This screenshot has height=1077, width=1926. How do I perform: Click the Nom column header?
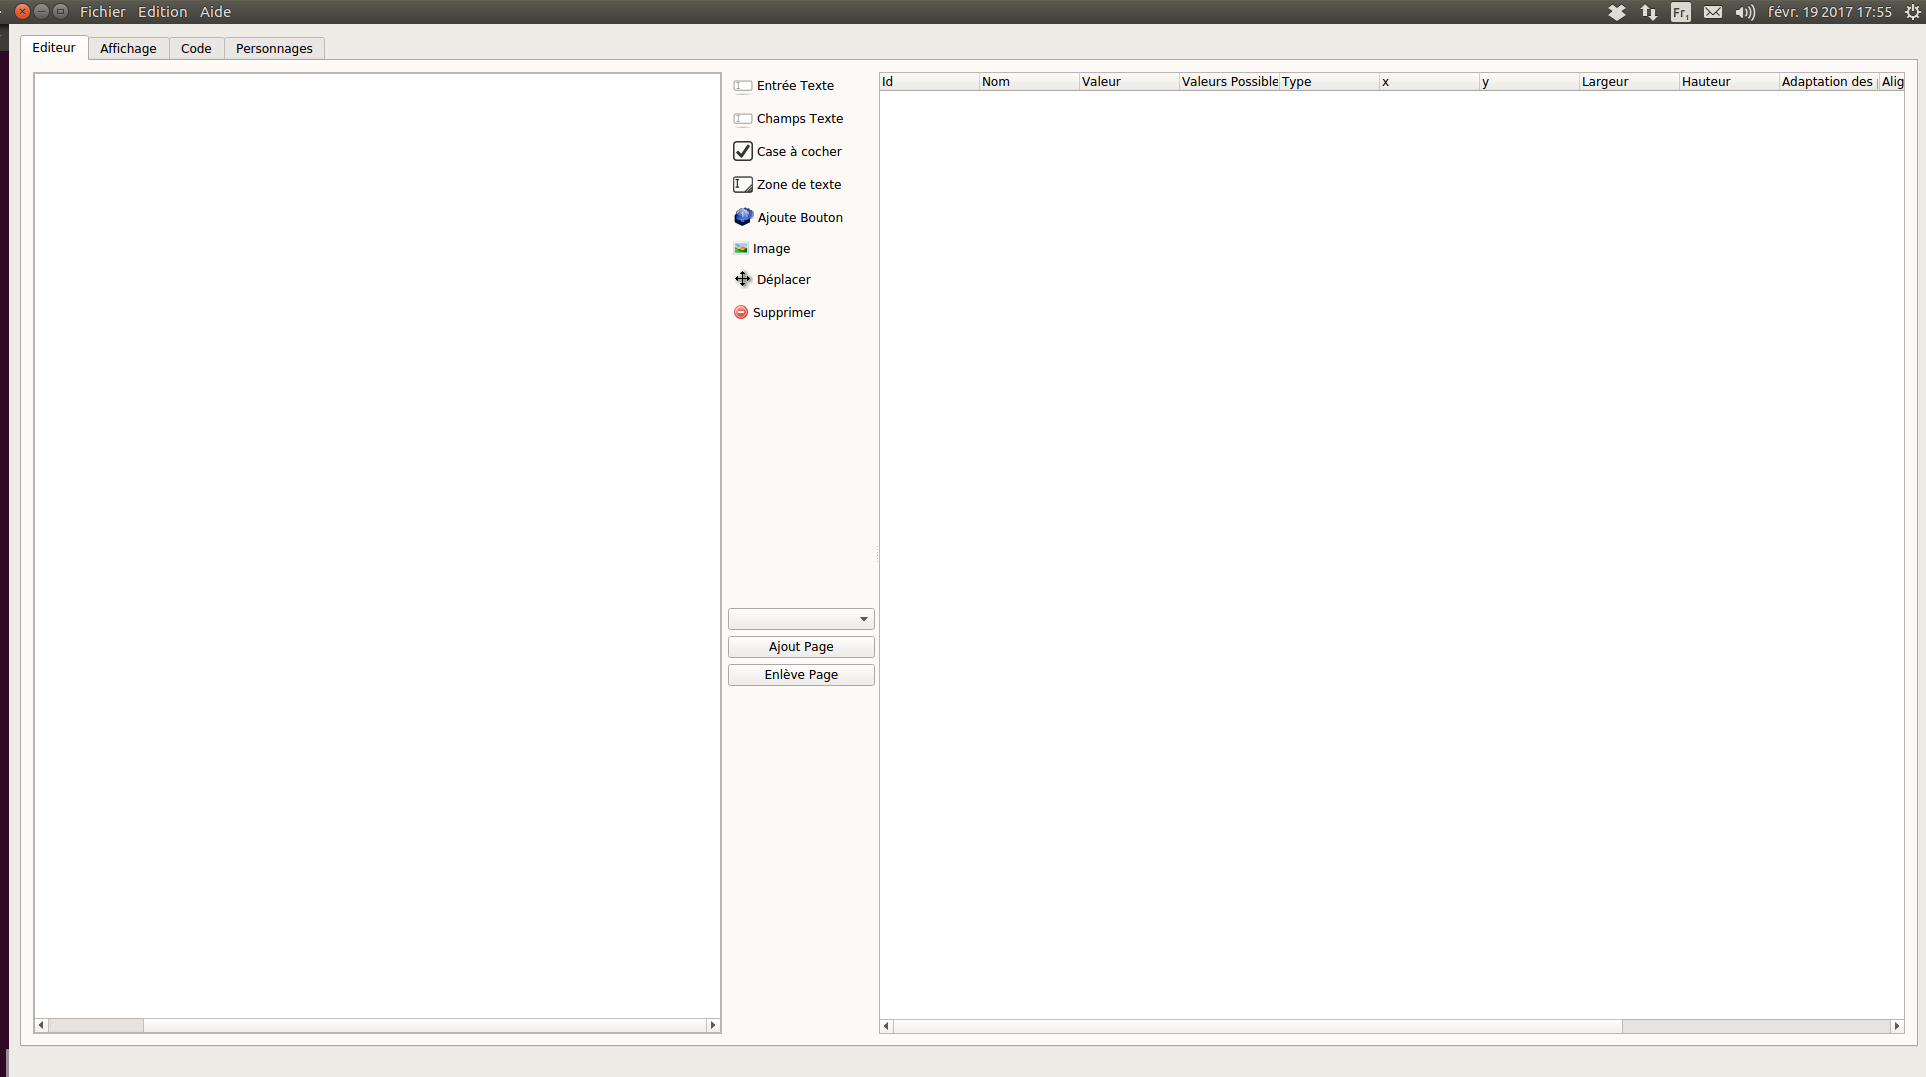click(1029, 82)
